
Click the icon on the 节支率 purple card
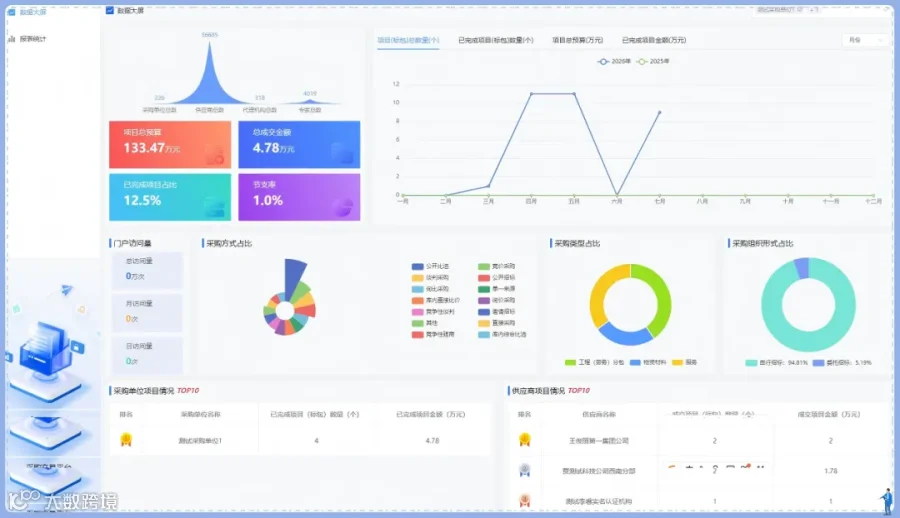[343, 207]
